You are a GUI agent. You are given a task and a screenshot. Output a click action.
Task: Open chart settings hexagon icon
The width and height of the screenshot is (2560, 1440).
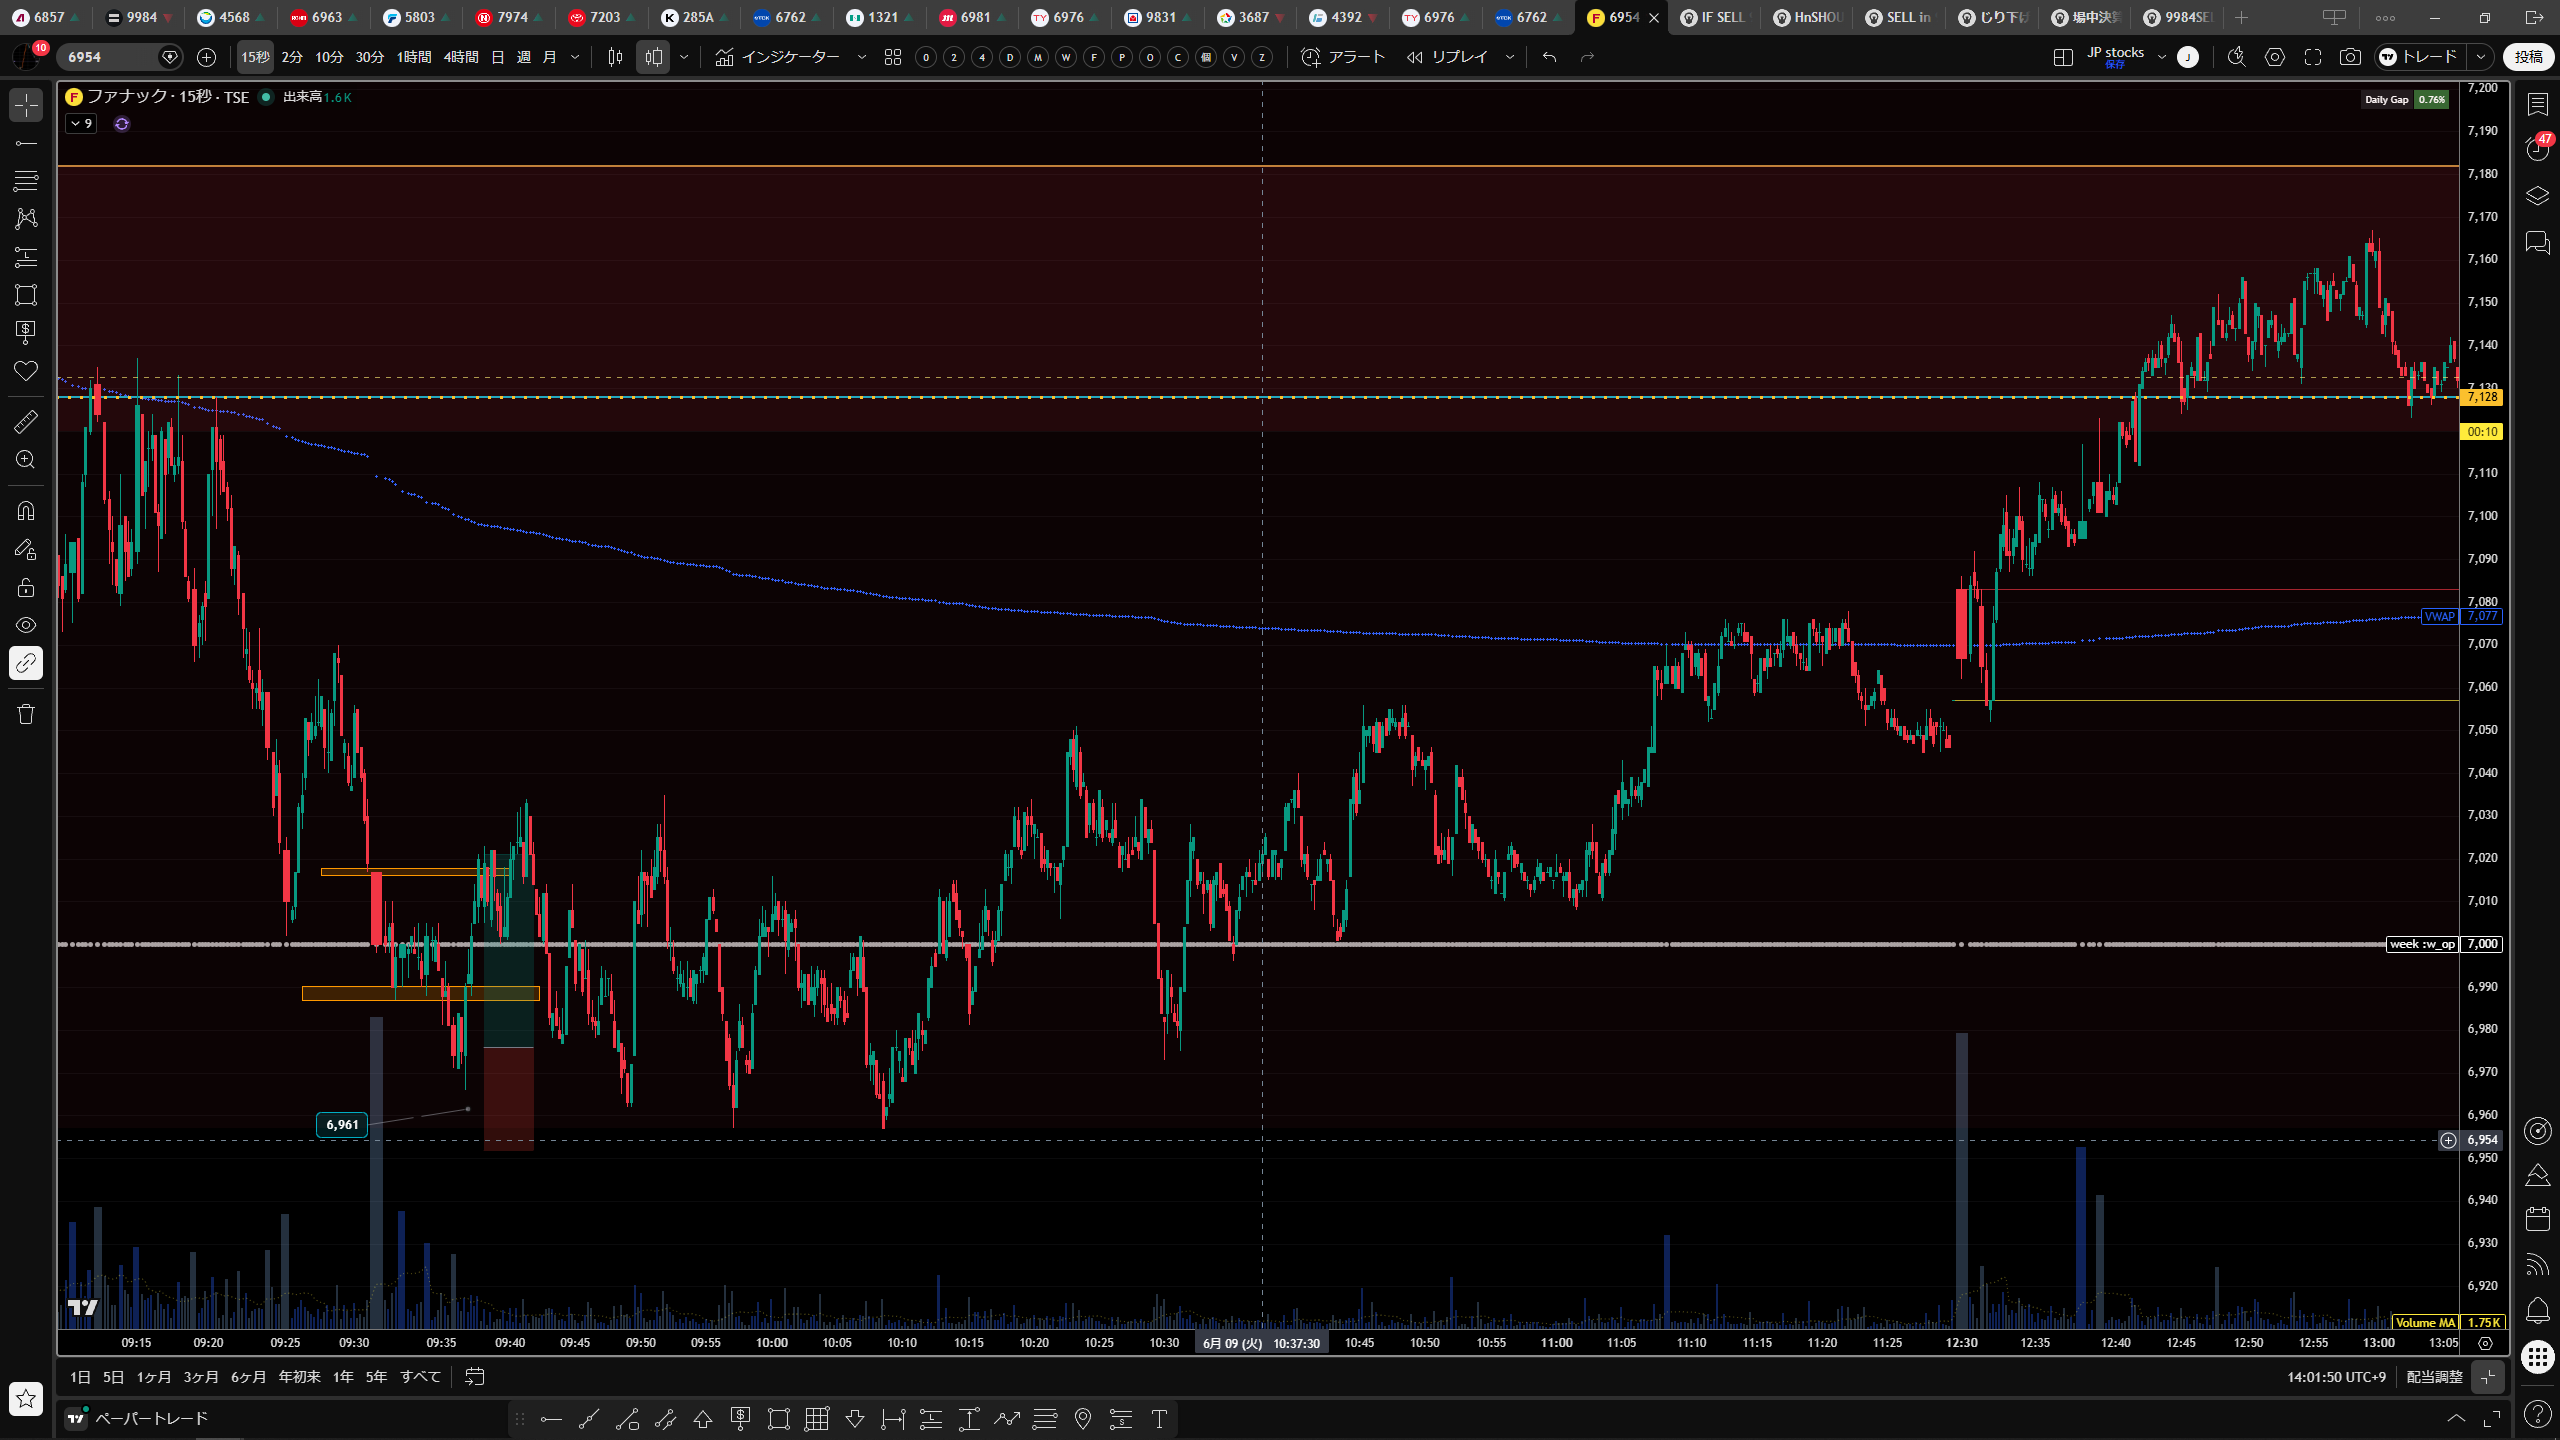2275,58
